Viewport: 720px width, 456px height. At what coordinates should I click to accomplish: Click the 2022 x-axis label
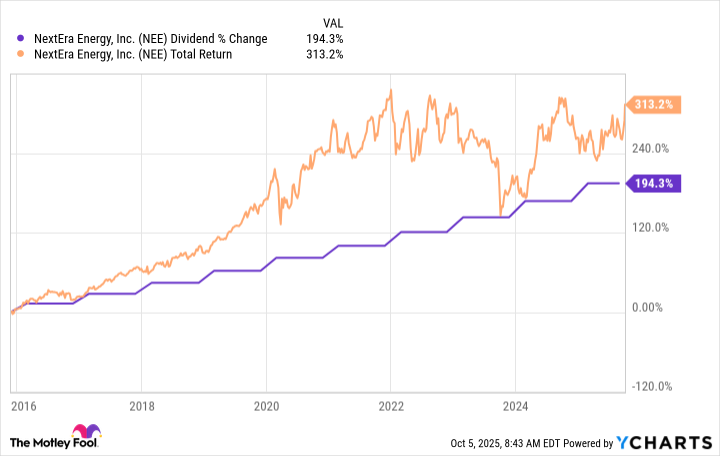(x=390, y=408)
